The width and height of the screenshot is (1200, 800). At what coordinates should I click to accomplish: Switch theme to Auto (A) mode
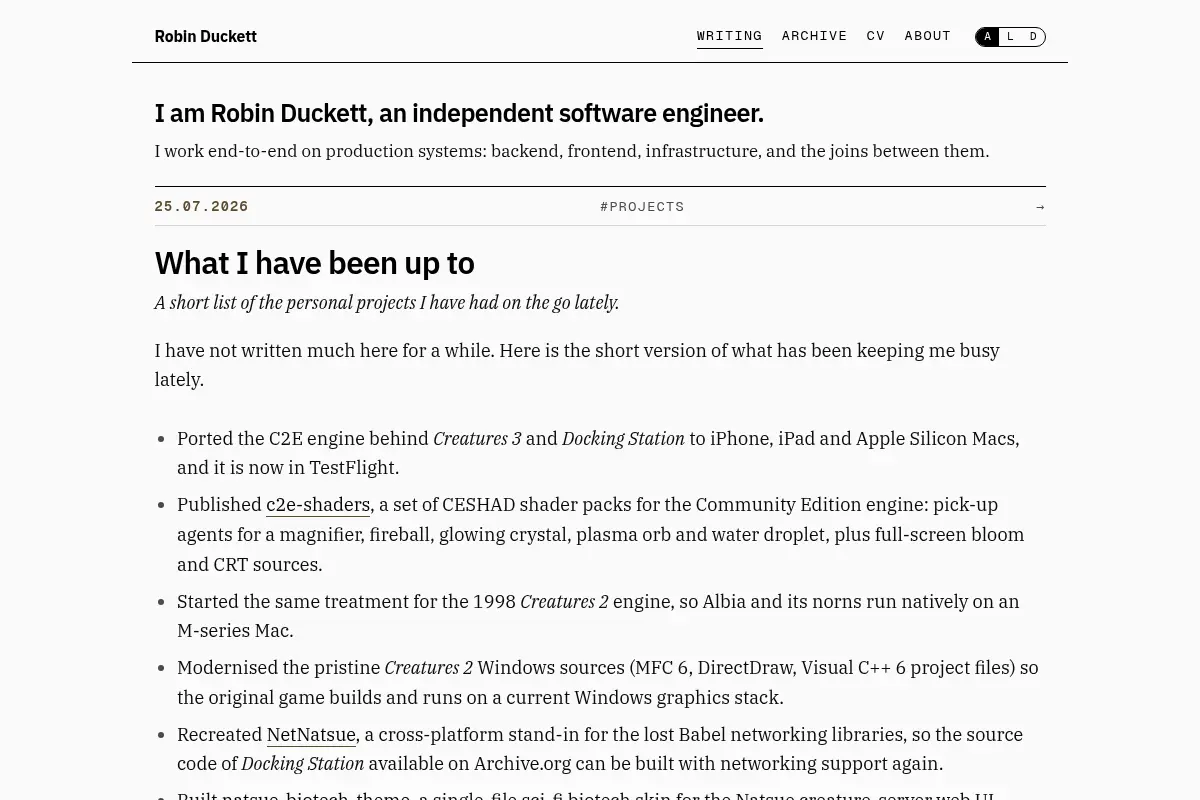click(988, 37)
